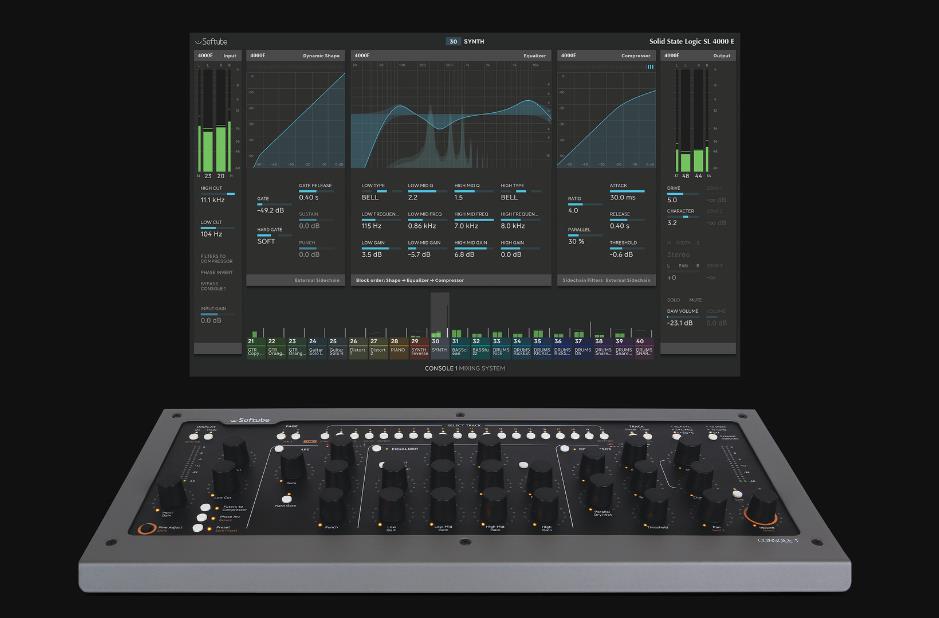
Task: Toggle Solo in the Output section
Action: pos(674,300)
